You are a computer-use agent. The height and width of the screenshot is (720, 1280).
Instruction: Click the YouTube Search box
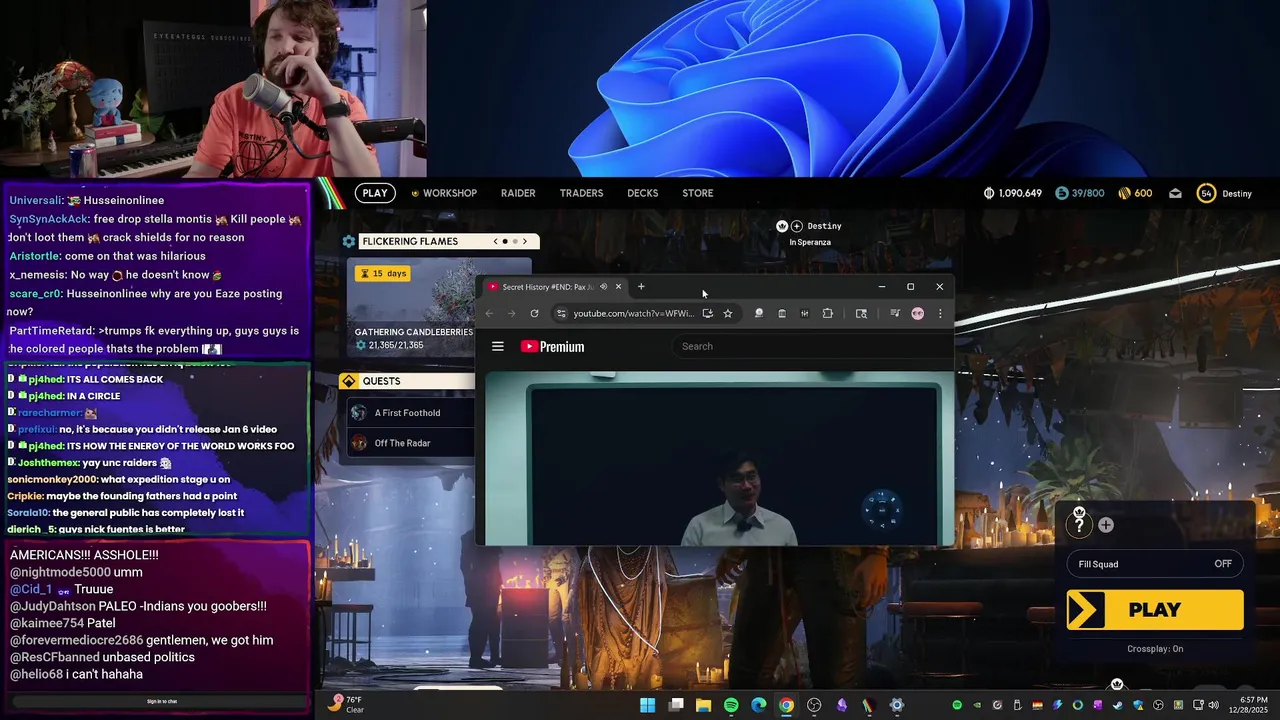[x=814, y=346]
